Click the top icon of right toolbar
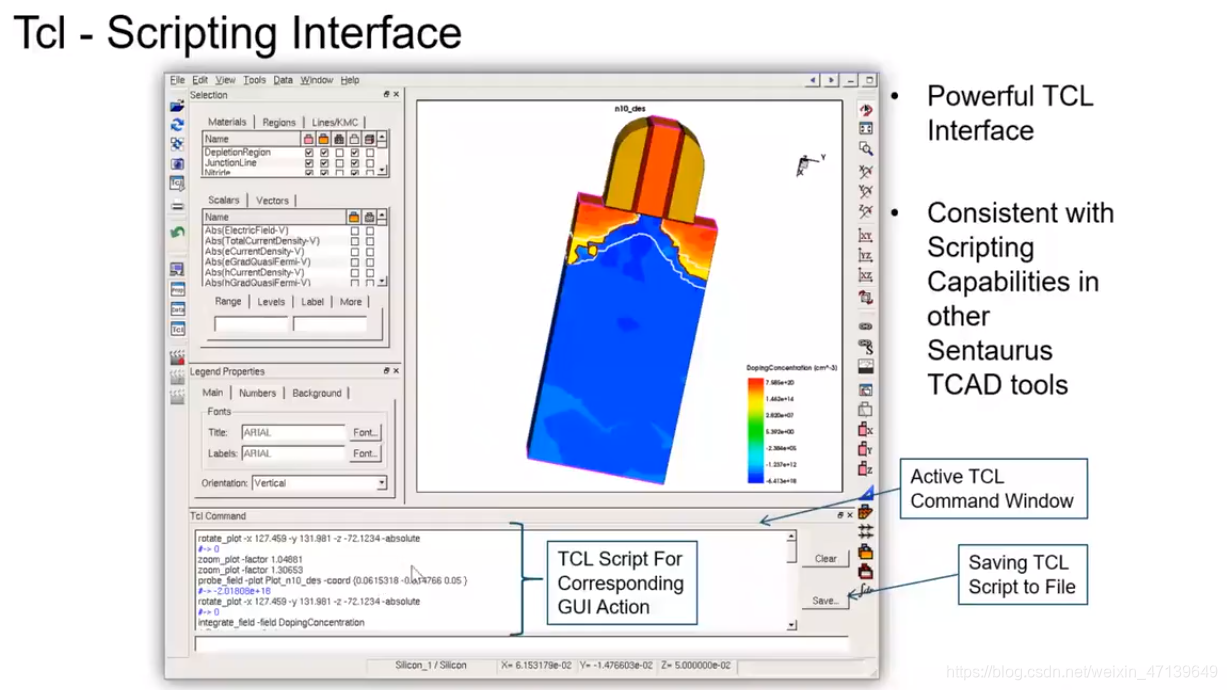Screen dimensions: 1227x690 pyautogui.click(x=866, y=109)
